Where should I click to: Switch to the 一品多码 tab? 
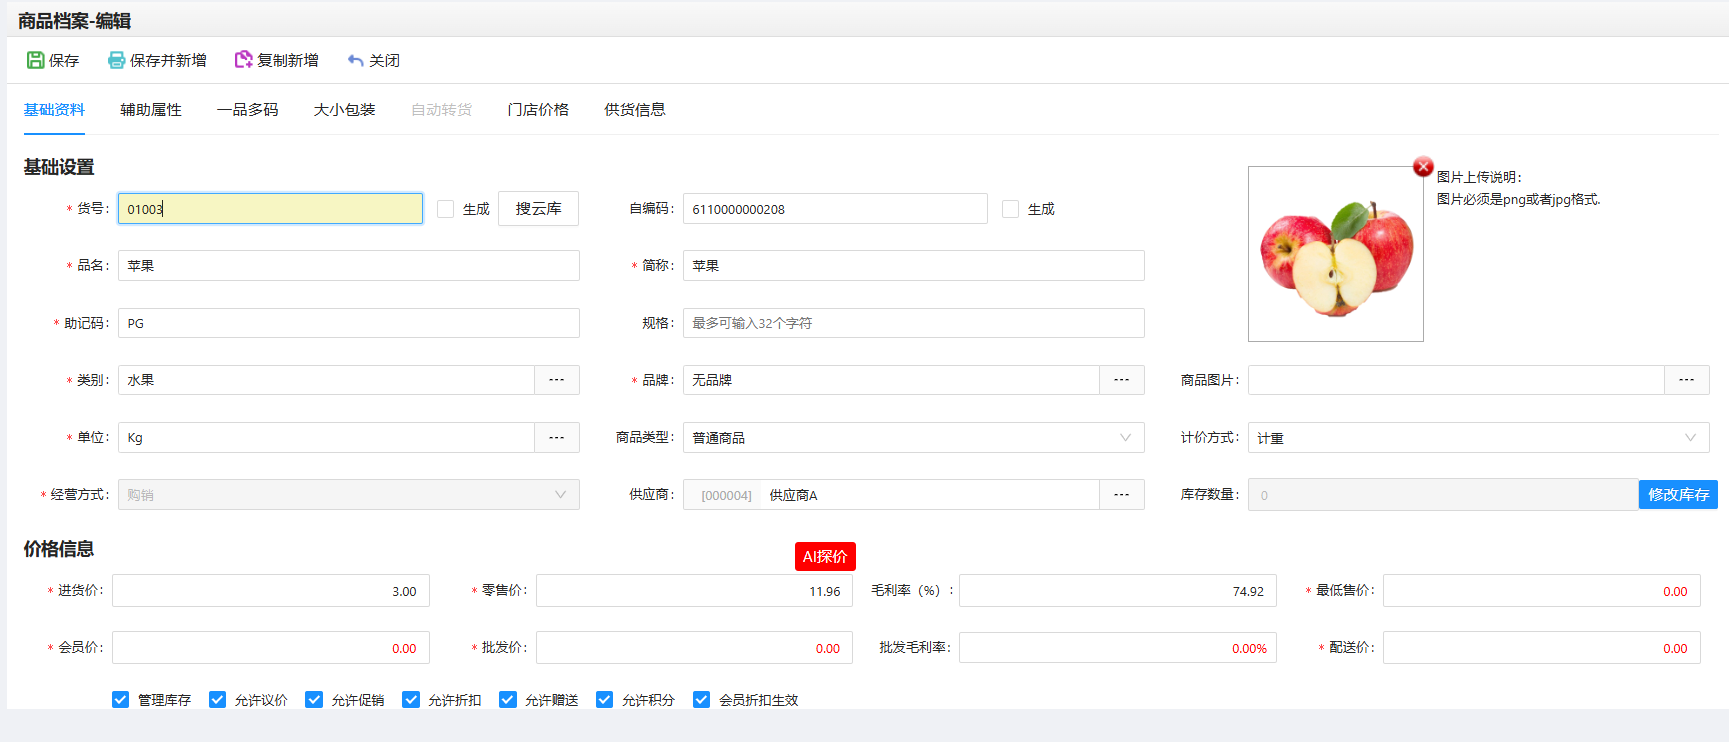pos(247,110)
